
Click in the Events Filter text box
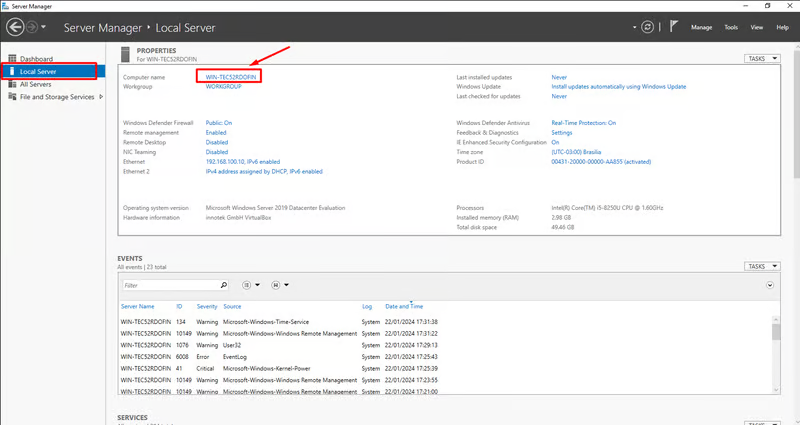[x=158, y=285]
